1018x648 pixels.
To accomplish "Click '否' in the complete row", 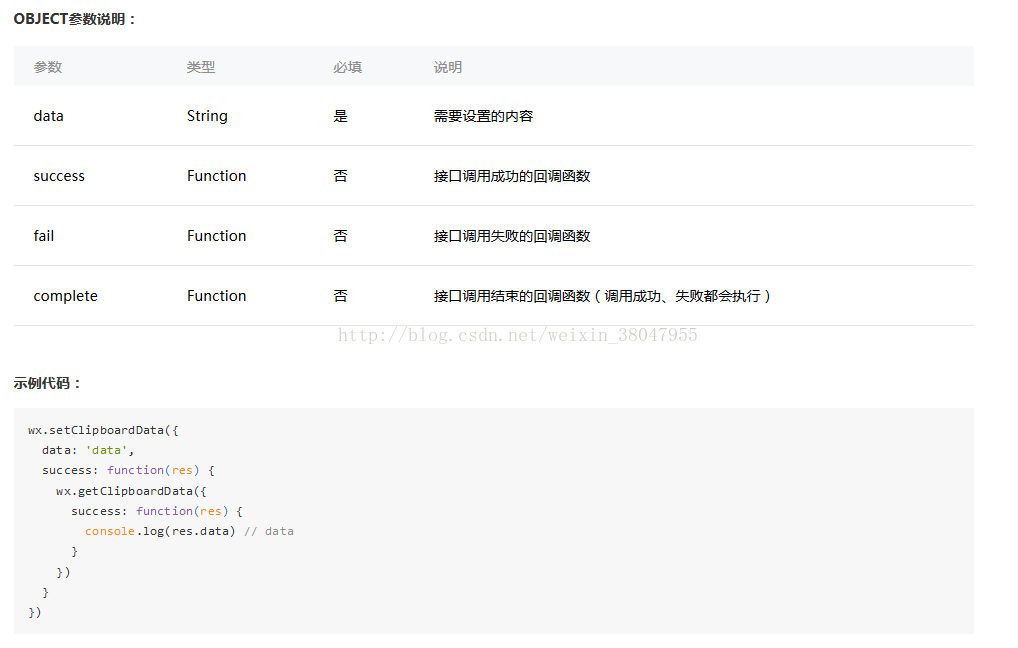I will [x=340, y=296].
